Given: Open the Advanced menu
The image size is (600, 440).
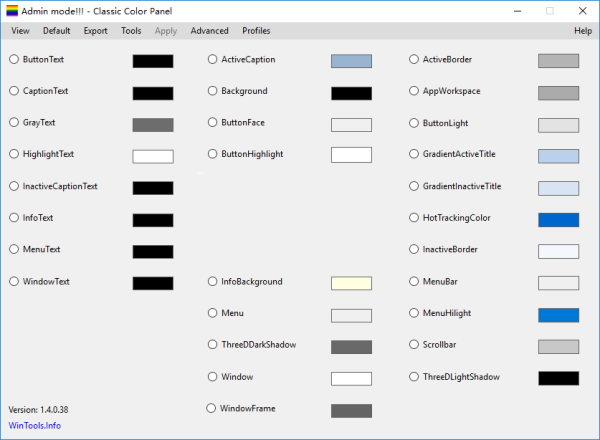Looking at the screenshot, I should click(209, 31).
